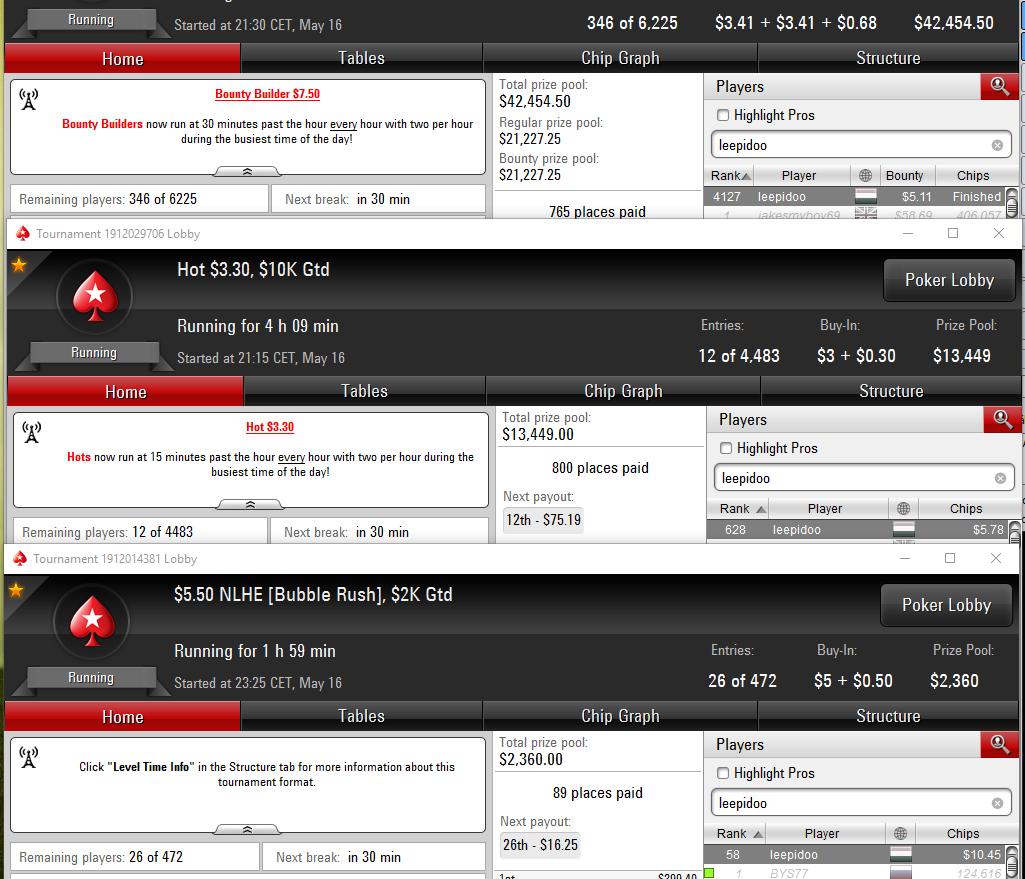This screenshot has height=879, width=1025.
Task: Open Chip Graph tab in Bubble Rush lobby
Action: [620, 716]
